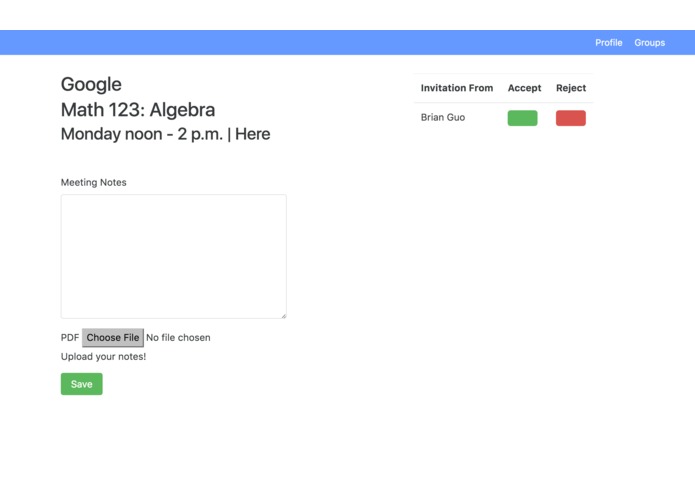The image size is (695, 494).
Task: Select the 'Math 123: Algebra' heading
Action: click(x=138, y=109)
